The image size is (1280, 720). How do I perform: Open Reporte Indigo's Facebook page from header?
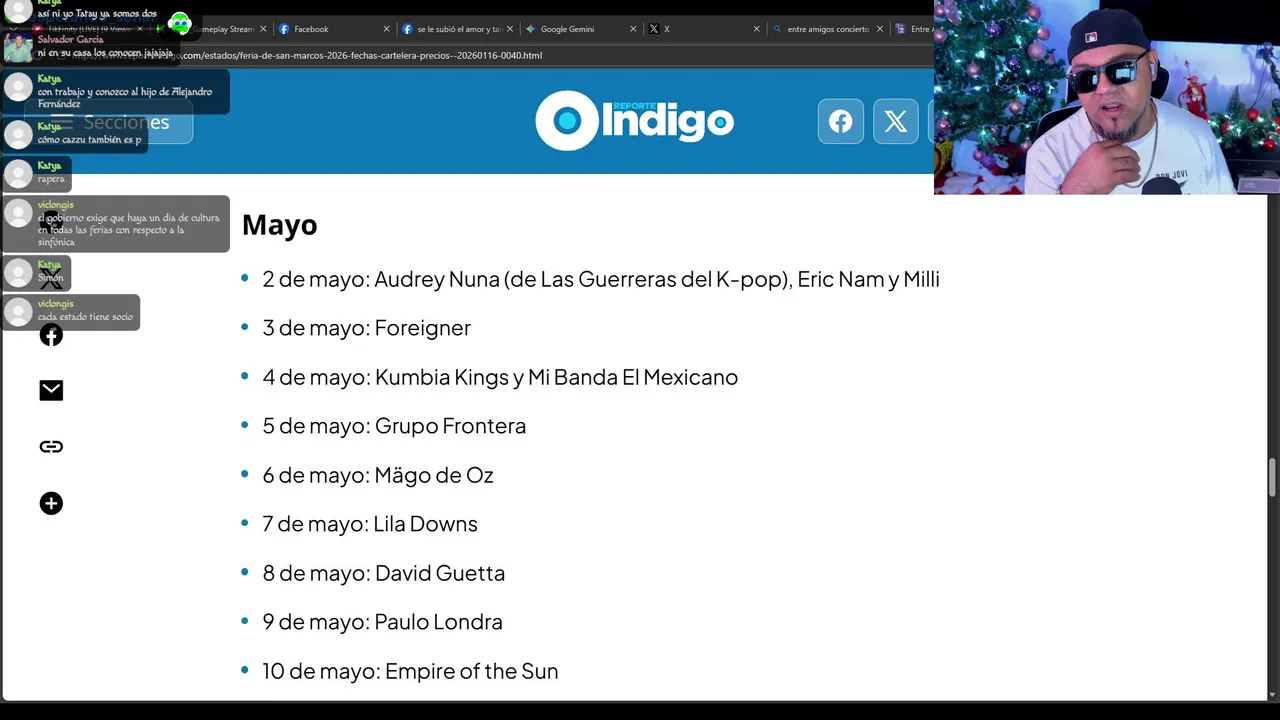click(840, 122)
